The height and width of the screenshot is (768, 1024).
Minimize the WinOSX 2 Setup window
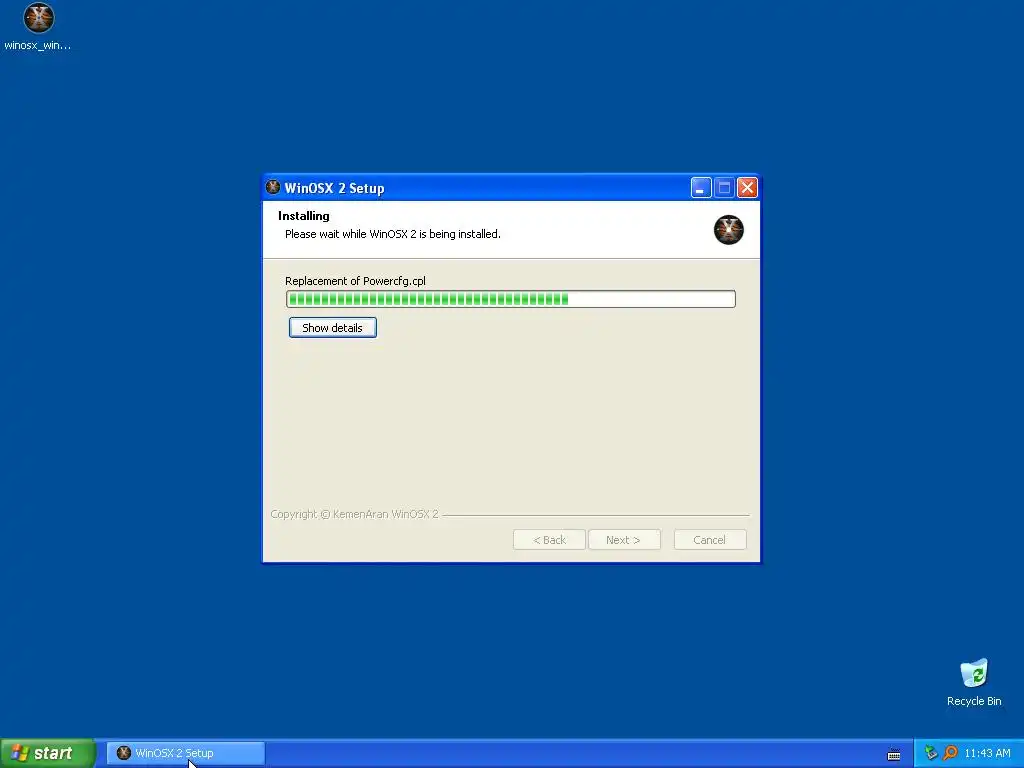(x=701, y=188)
